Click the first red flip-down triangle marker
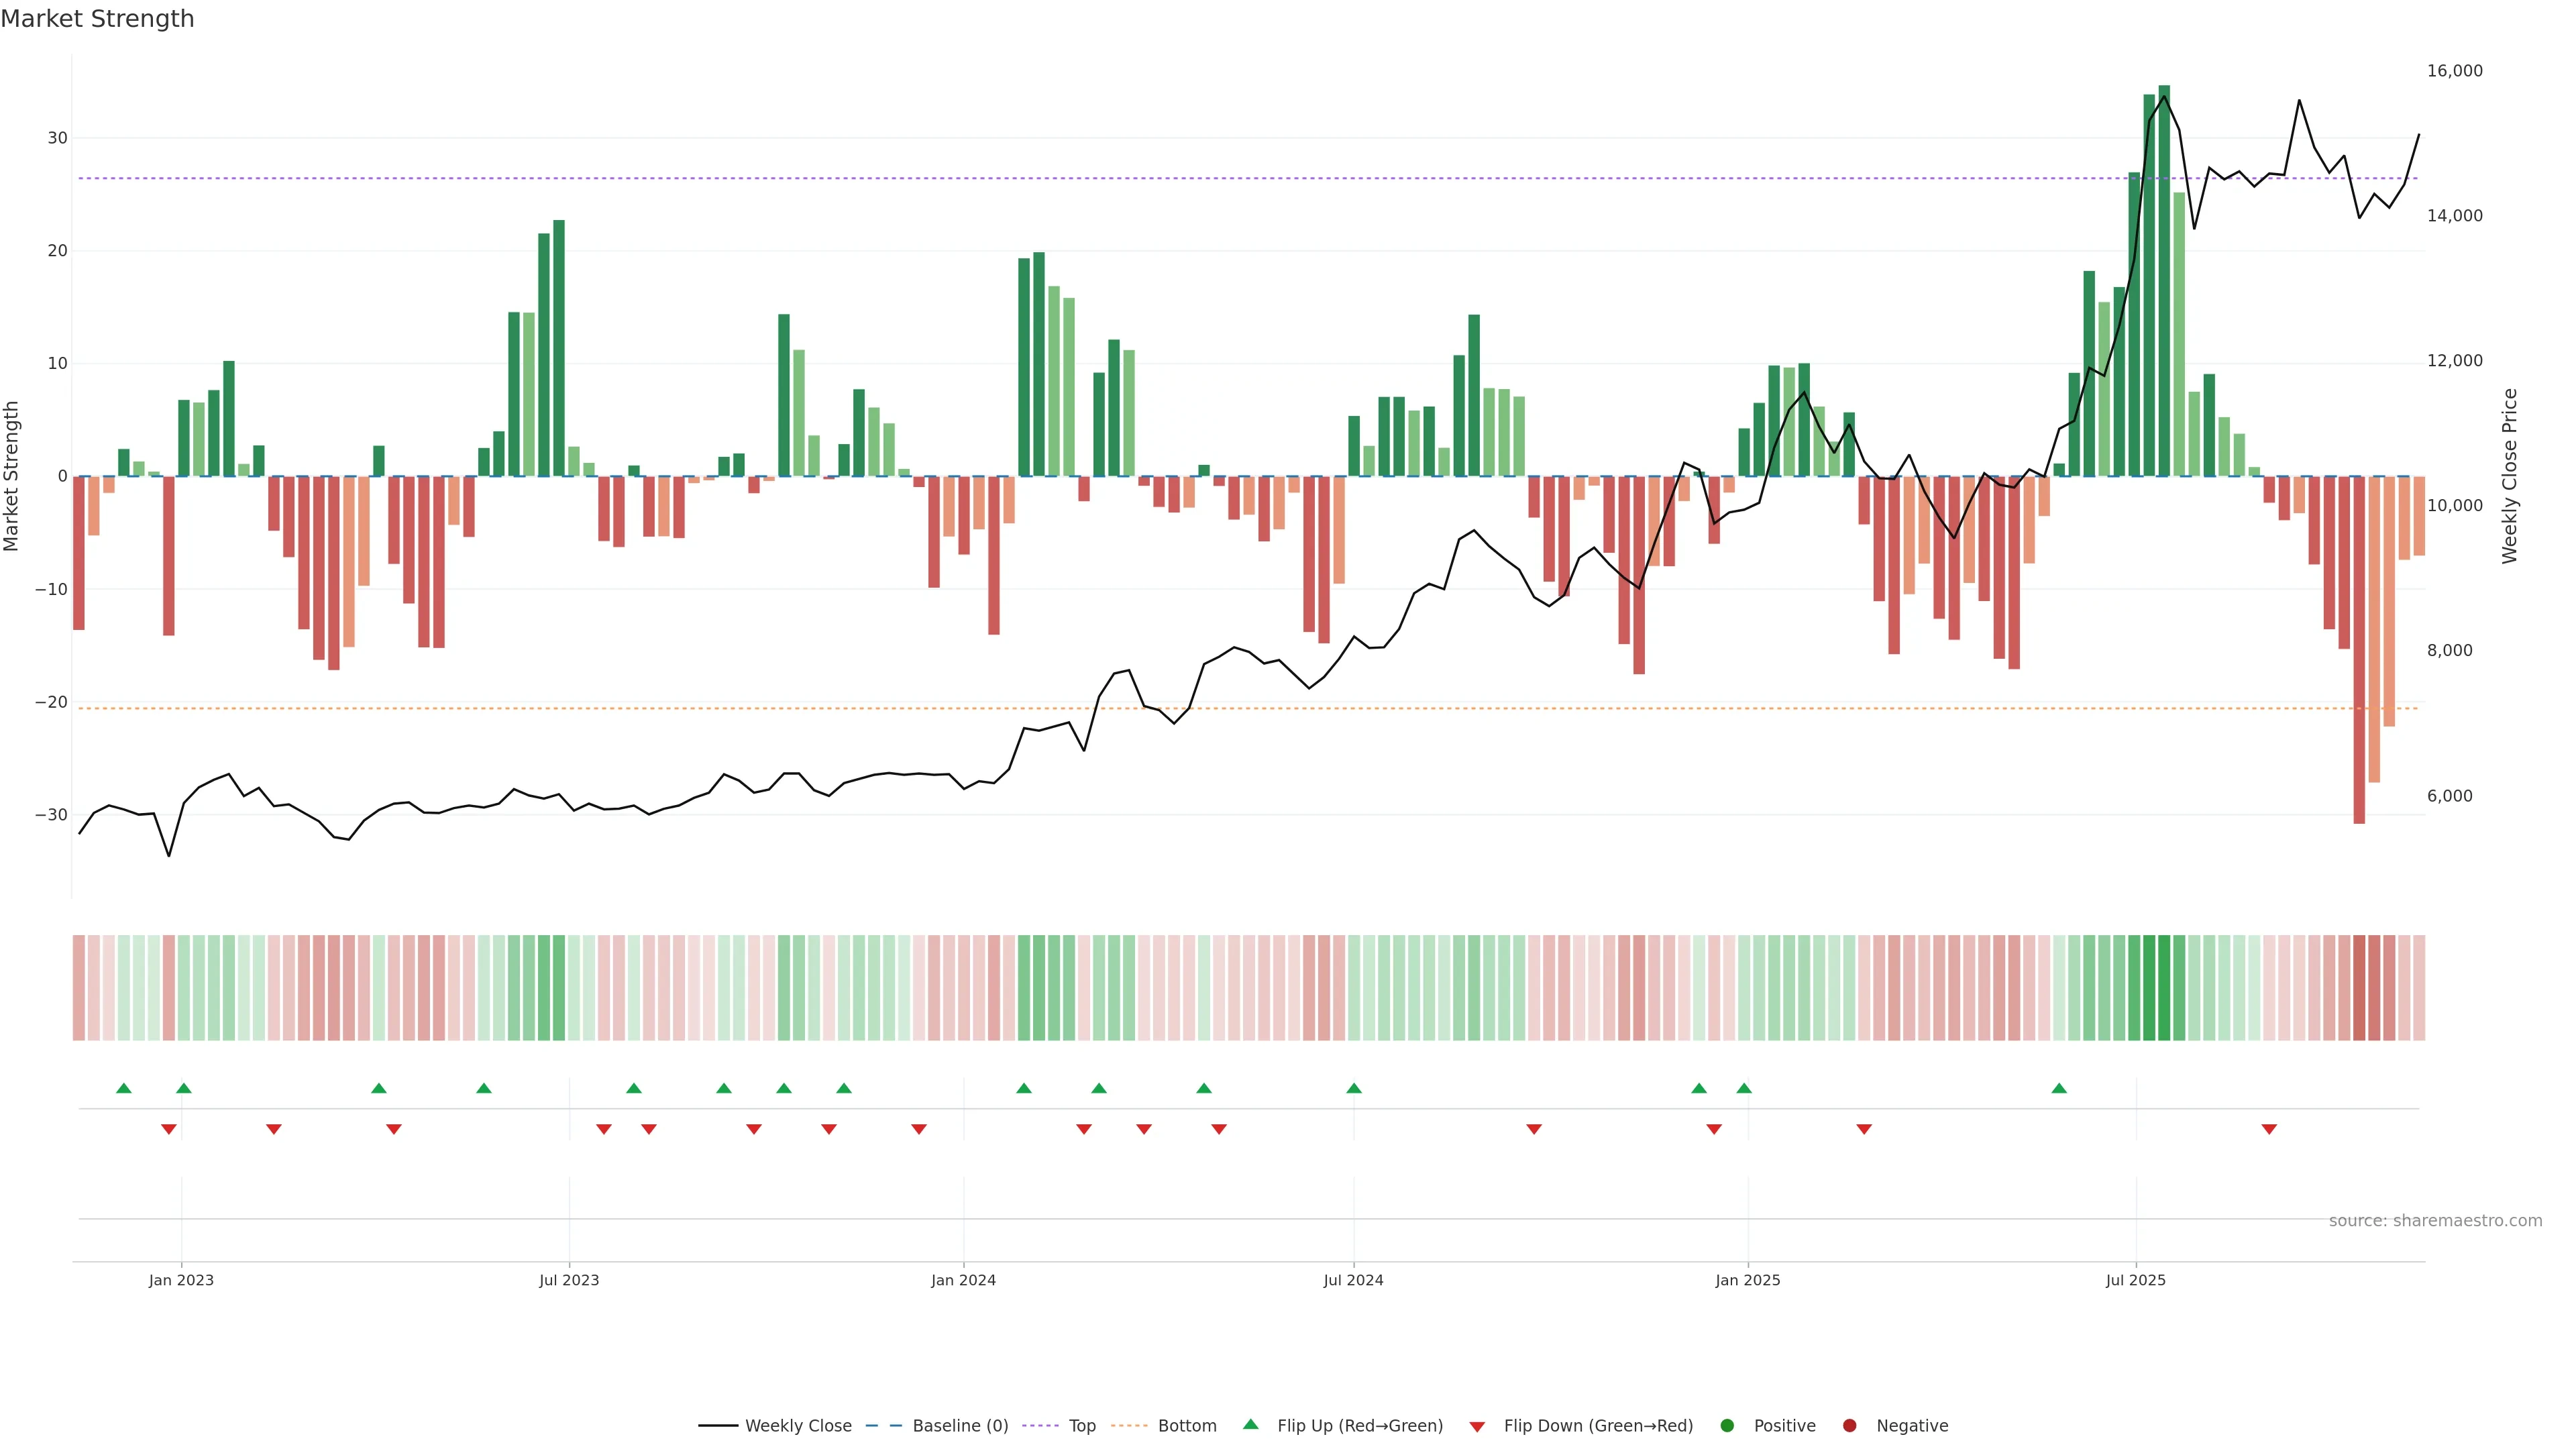The height and width of the screenshot is (1449, 2576). 169,1129
